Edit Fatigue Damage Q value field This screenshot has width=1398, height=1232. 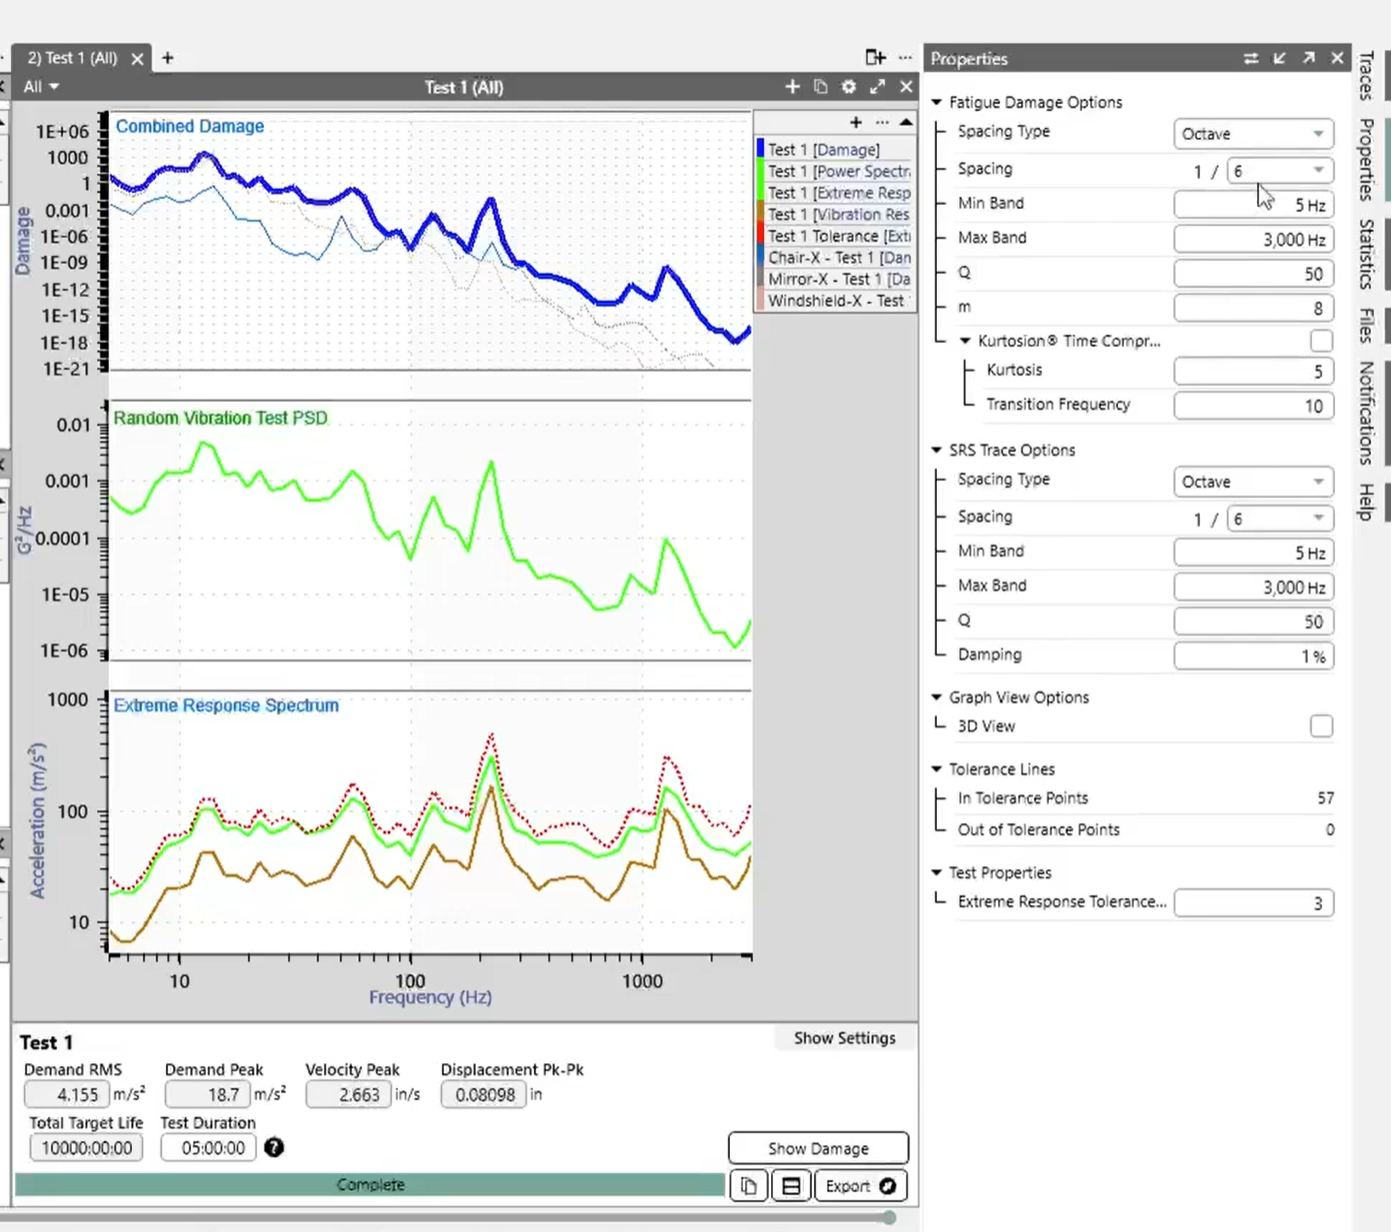click(x=1253, y=274)
